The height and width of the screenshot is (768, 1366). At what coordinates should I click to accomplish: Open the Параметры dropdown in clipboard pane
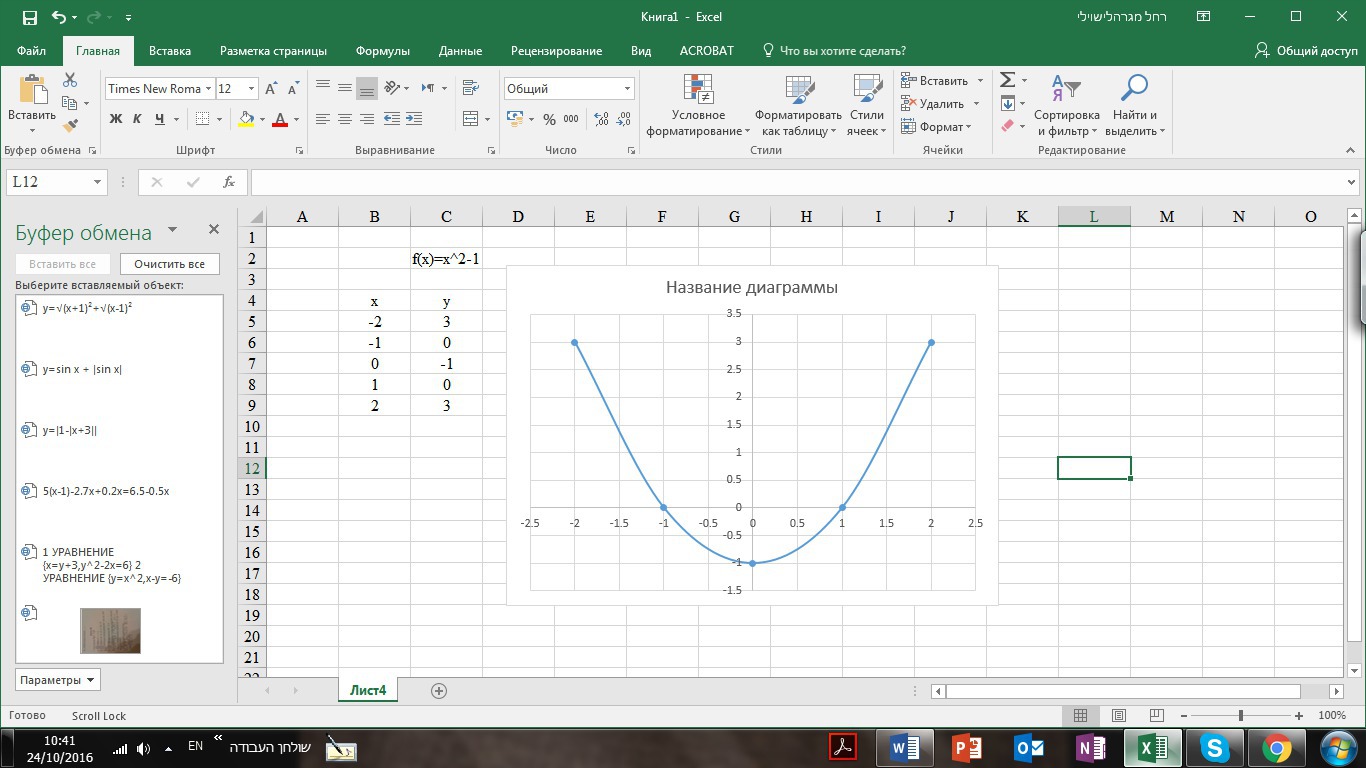click(58, 680)
